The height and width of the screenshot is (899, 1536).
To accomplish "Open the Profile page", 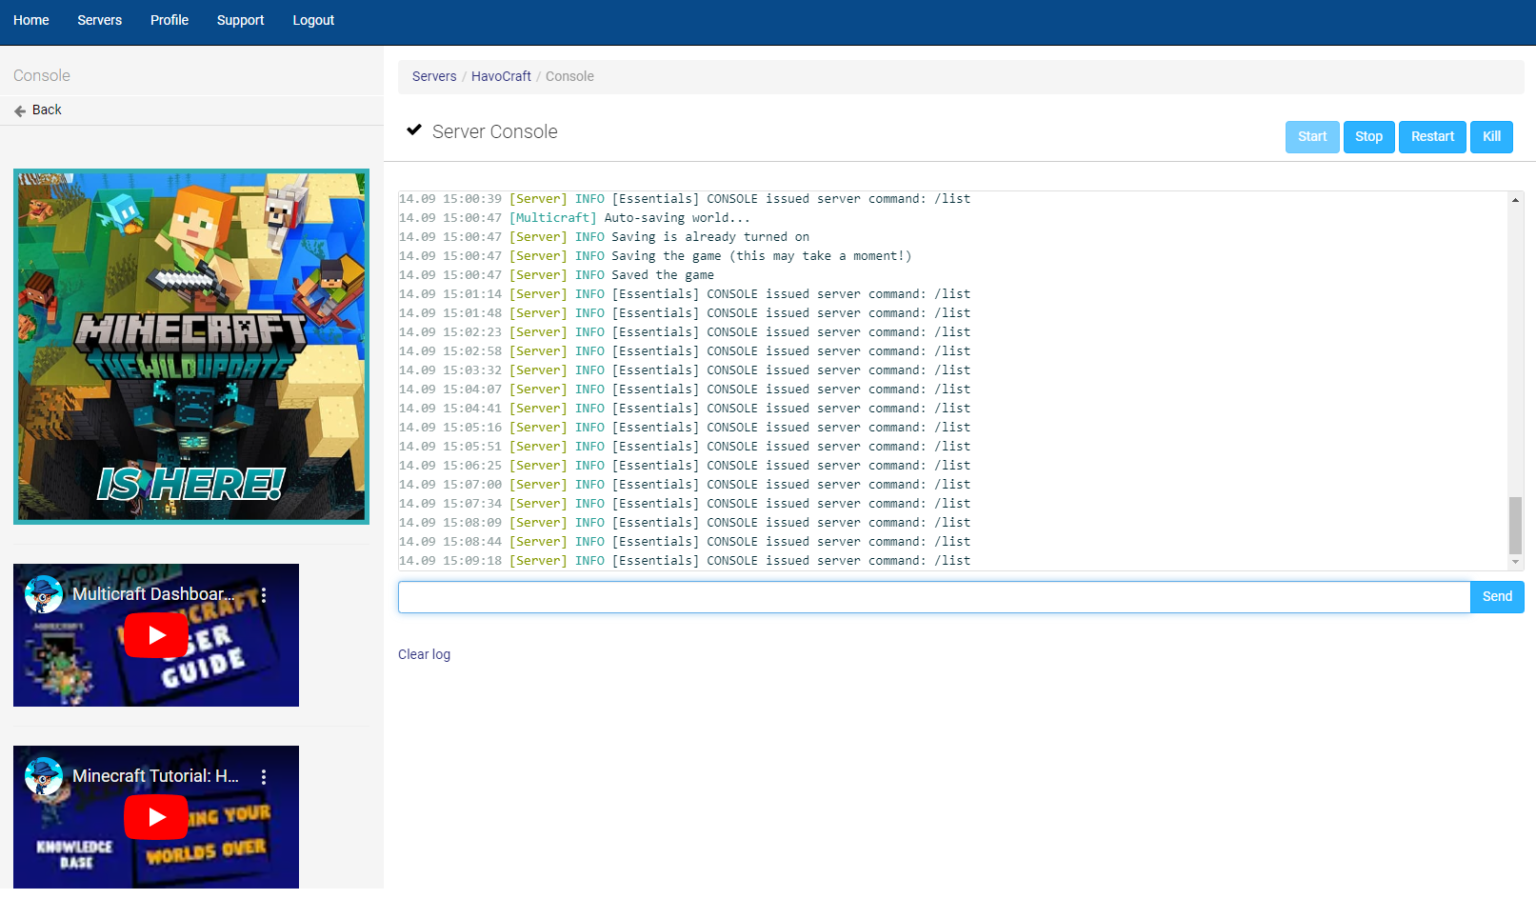I will (x=169, y=20).
